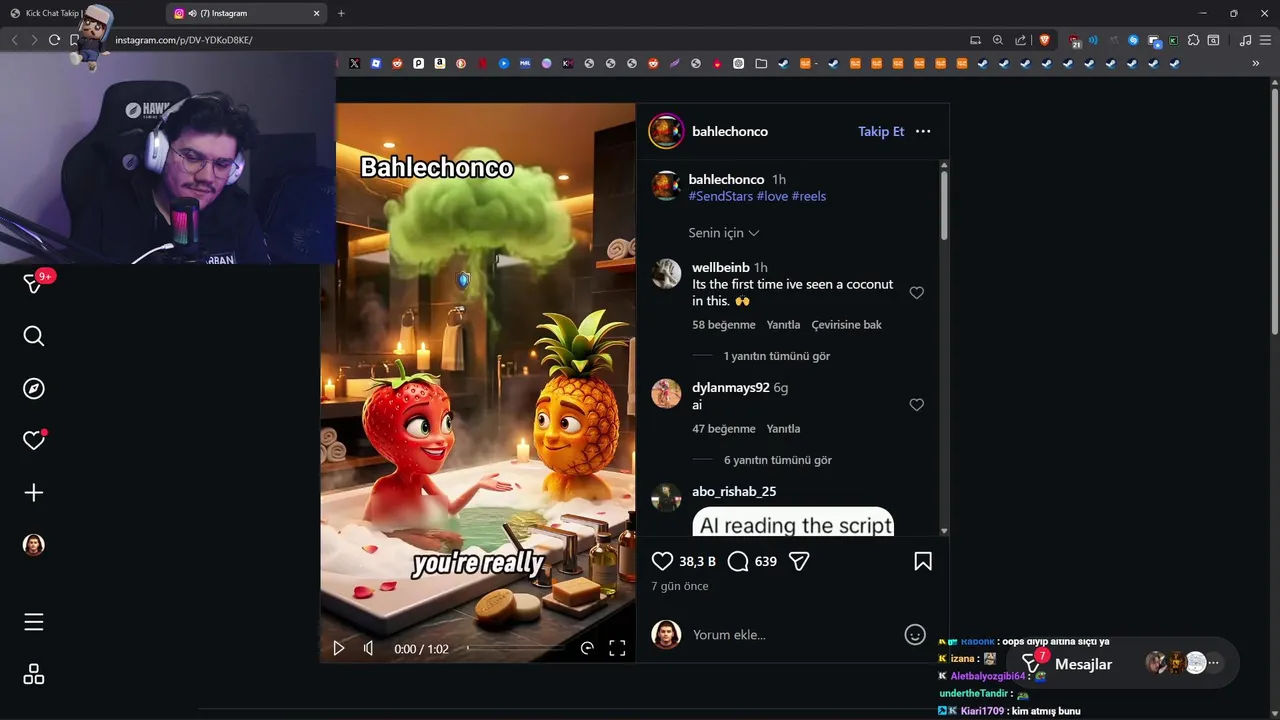Click the Shazam extension icon
Screen dimensions: 1280x720
coord(1133,40)
